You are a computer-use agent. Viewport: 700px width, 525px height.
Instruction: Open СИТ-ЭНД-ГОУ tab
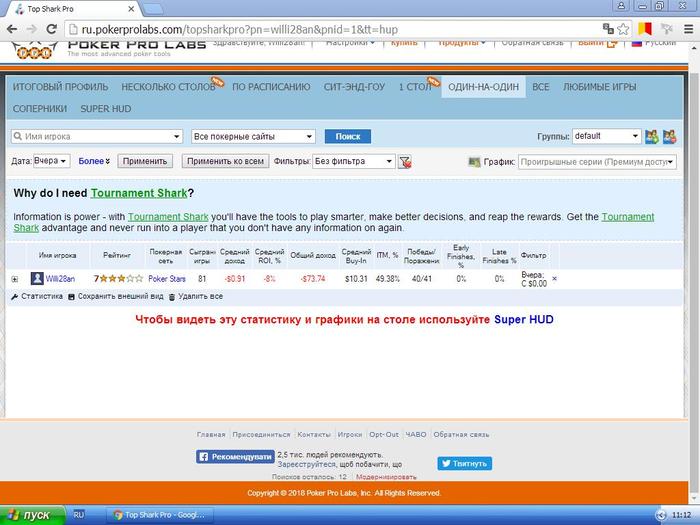click(354, 87)
